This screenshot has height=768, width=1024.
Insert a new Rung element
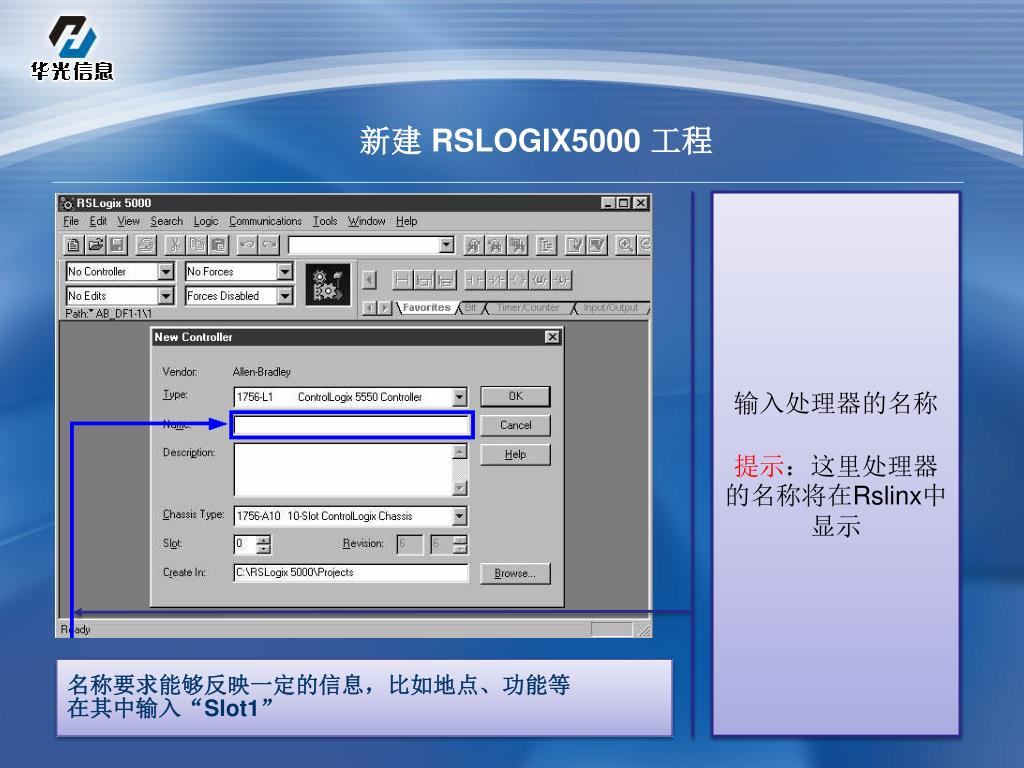402,280
